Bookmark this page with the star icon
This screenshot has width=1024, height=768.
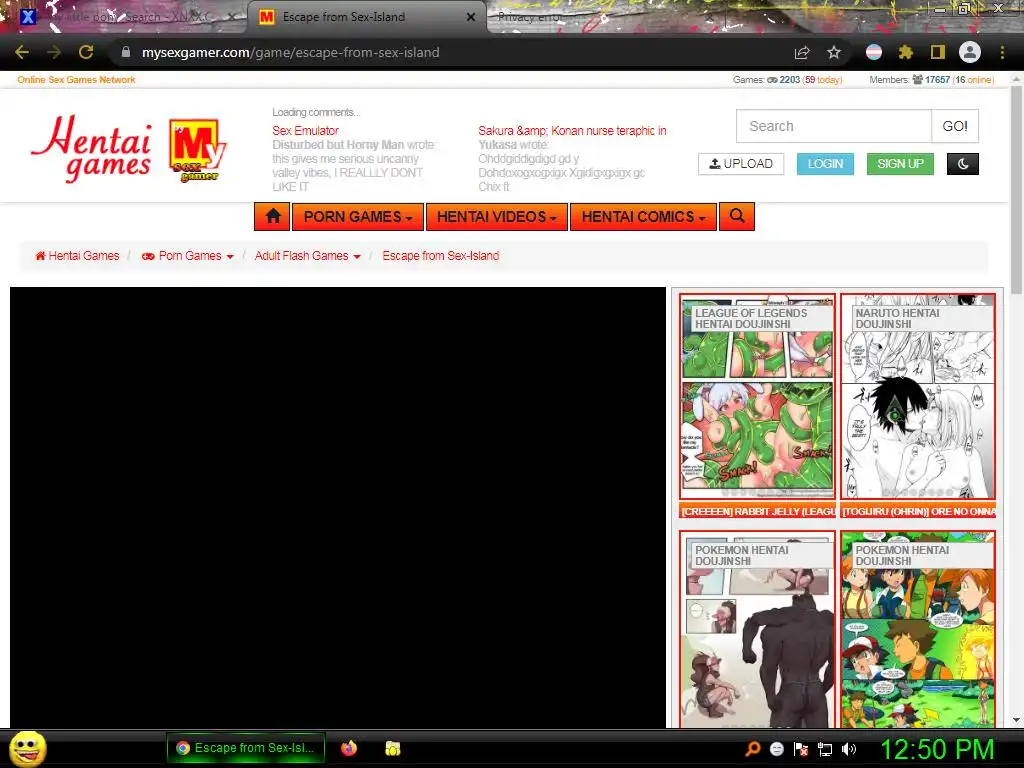coord(834,52)
